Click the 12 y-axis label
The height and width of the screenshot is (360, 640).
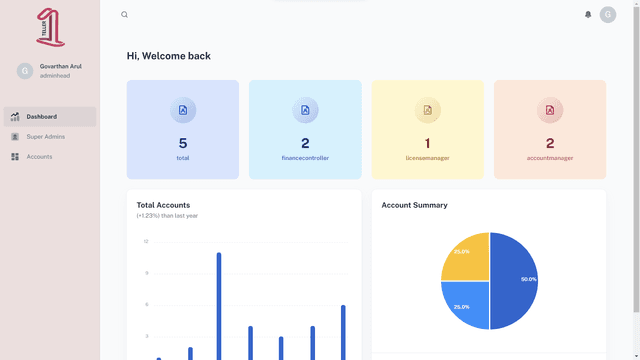click(x=146, y=242)
